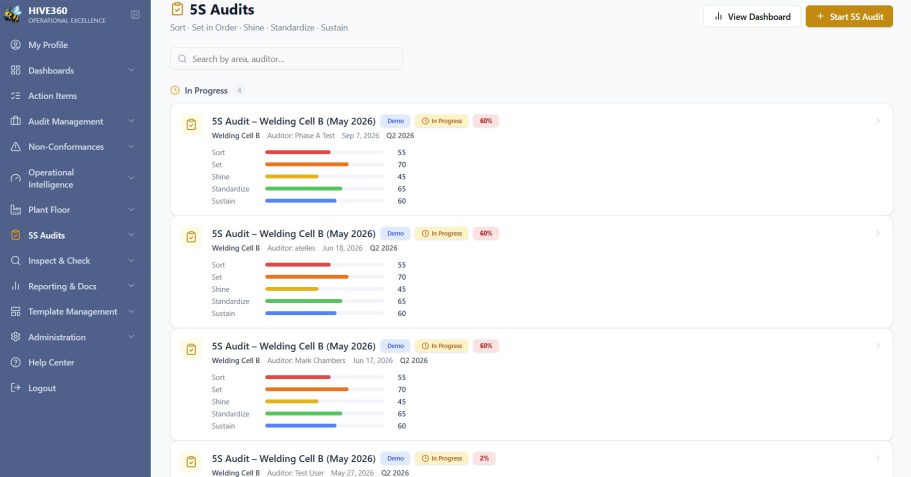Click 'Jun 18, 2026' date text
911x477 pixels.
[342, 248]
